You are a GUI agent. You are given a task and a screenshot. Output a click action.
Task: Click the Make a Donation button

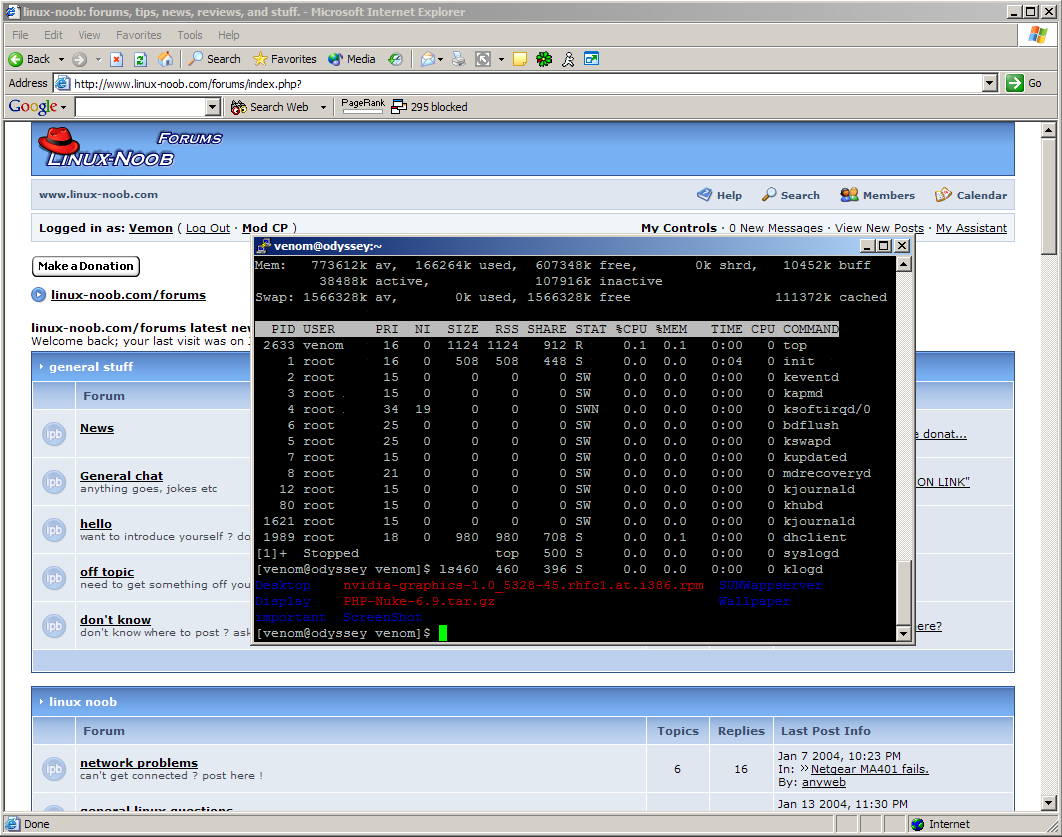[85, 266]
